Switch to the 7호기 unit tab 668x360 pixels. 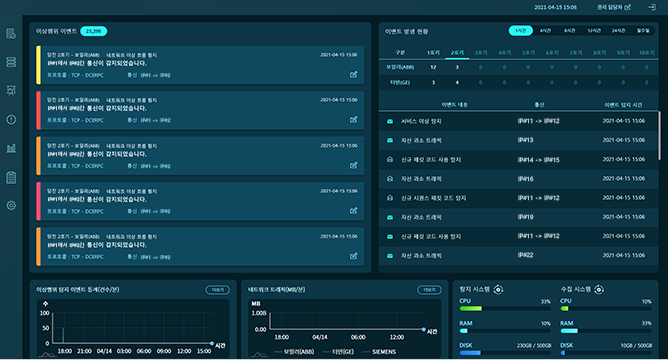(576, 53)
